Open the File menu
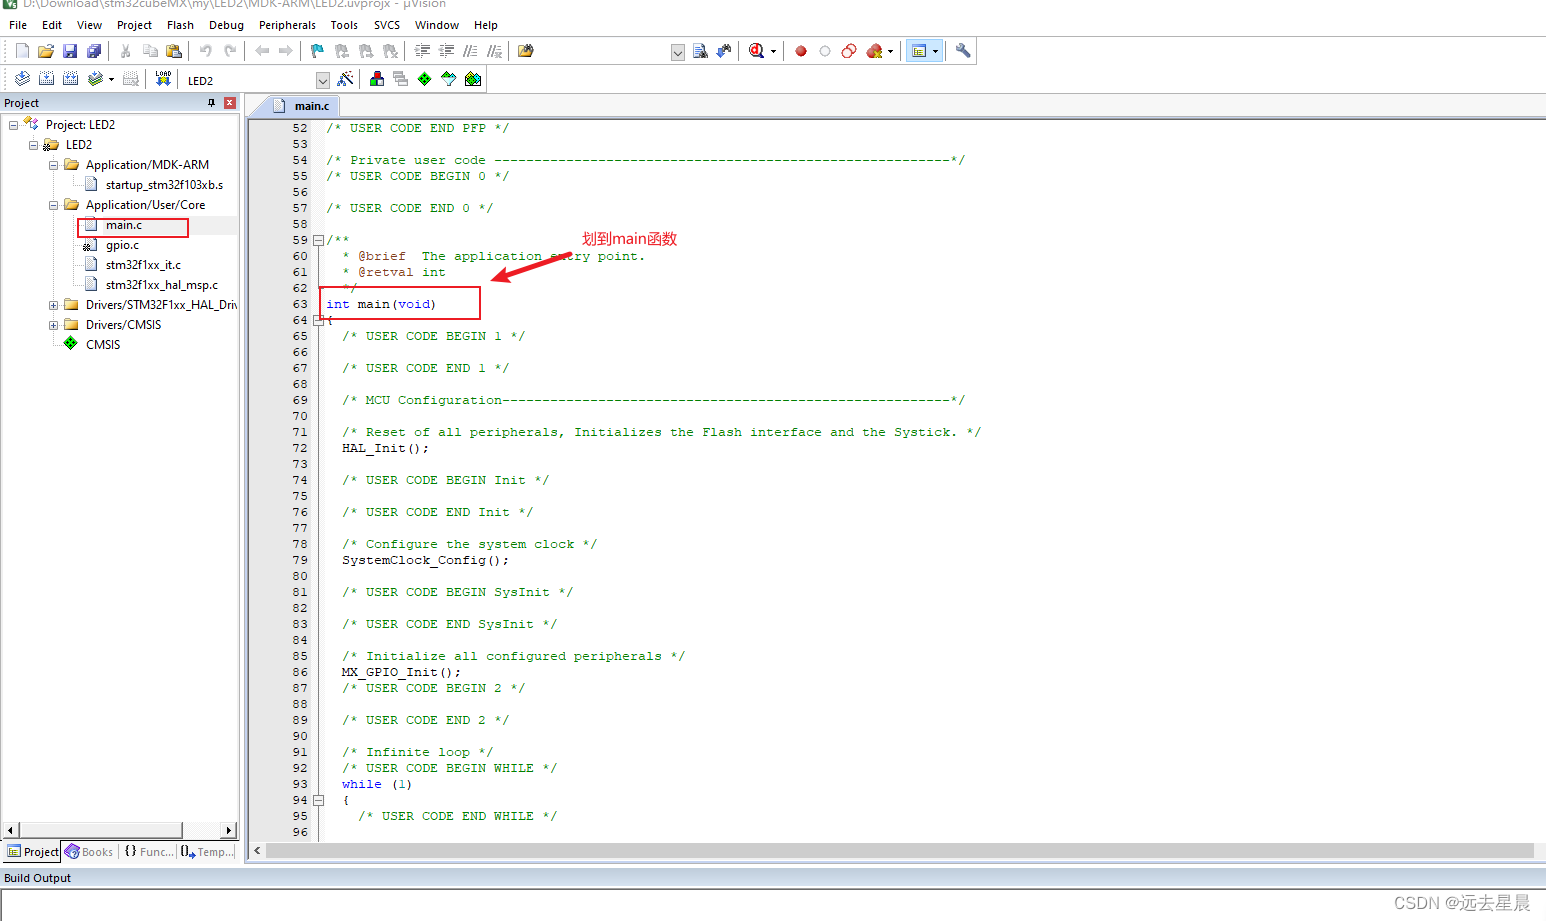 tap(18, 25)
